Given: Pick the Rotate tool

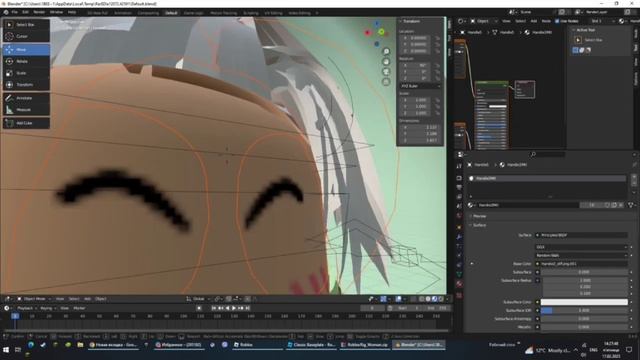Looking at the screenshot, I should point(27,61).
